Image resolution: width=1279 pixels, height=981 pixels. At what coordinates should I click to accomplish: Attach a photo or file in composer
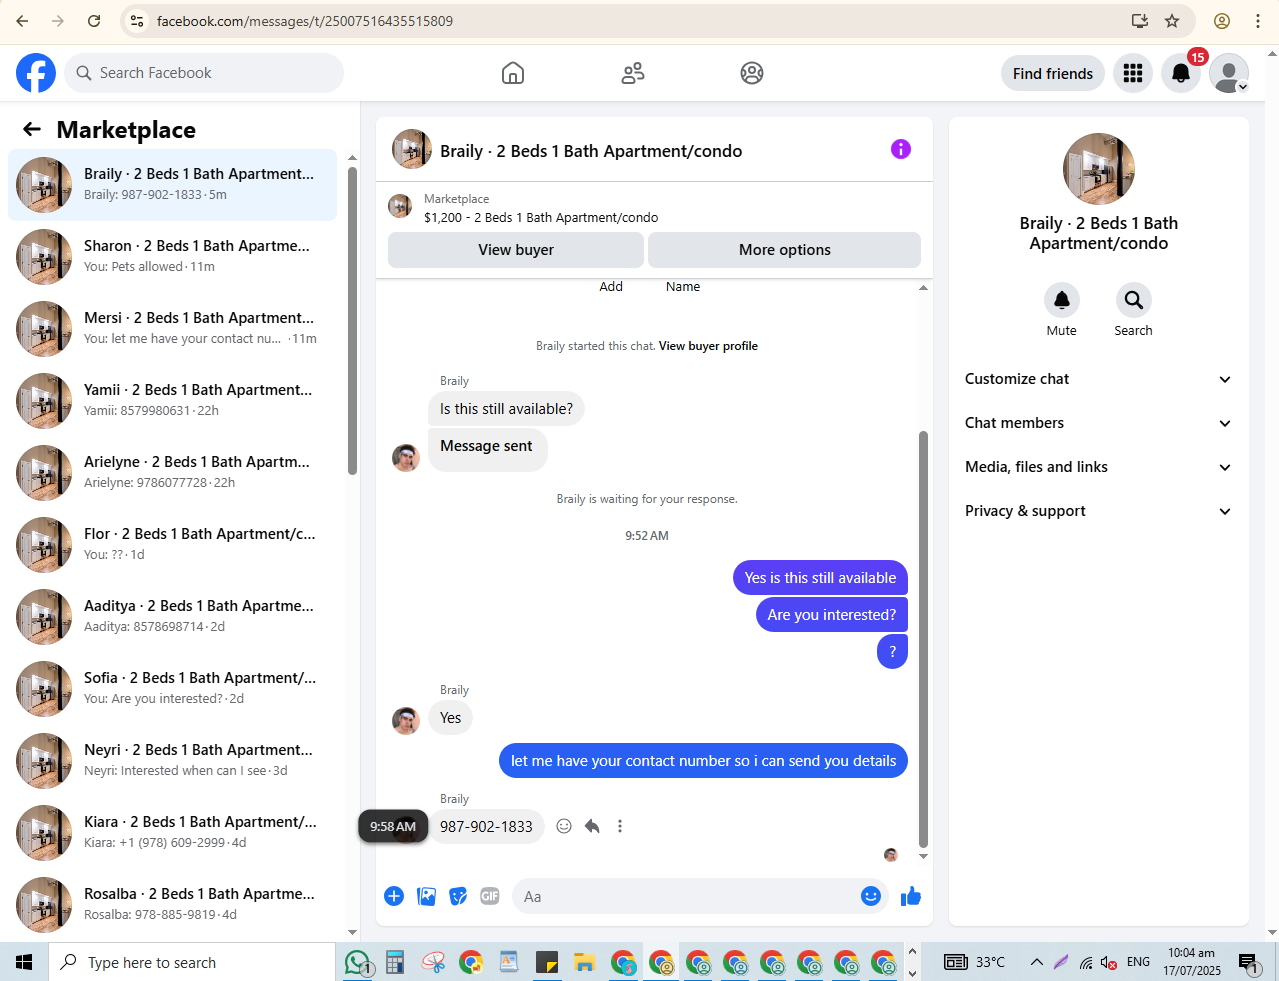coord(427,896)
